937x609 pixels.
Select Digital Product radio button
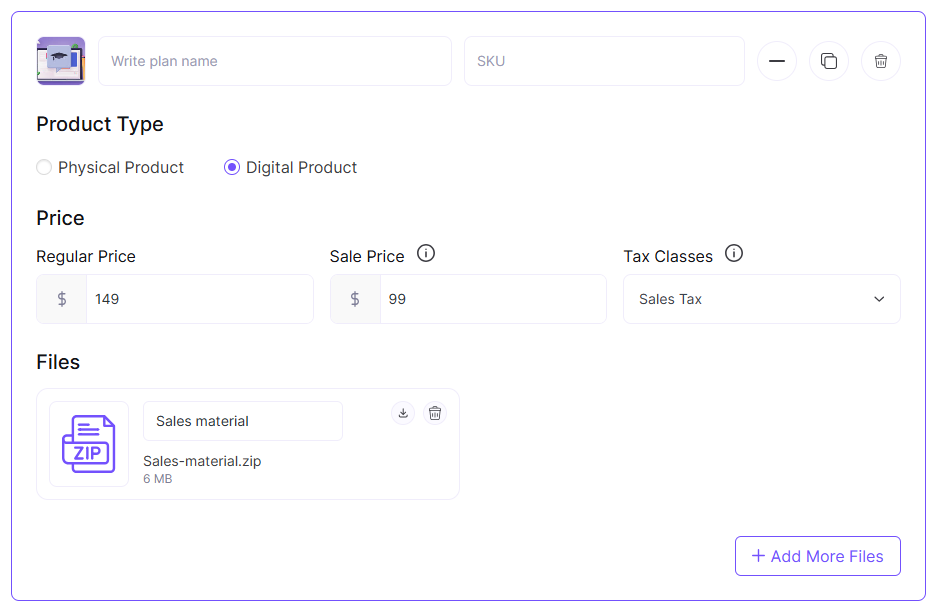[x=232, y=167]
